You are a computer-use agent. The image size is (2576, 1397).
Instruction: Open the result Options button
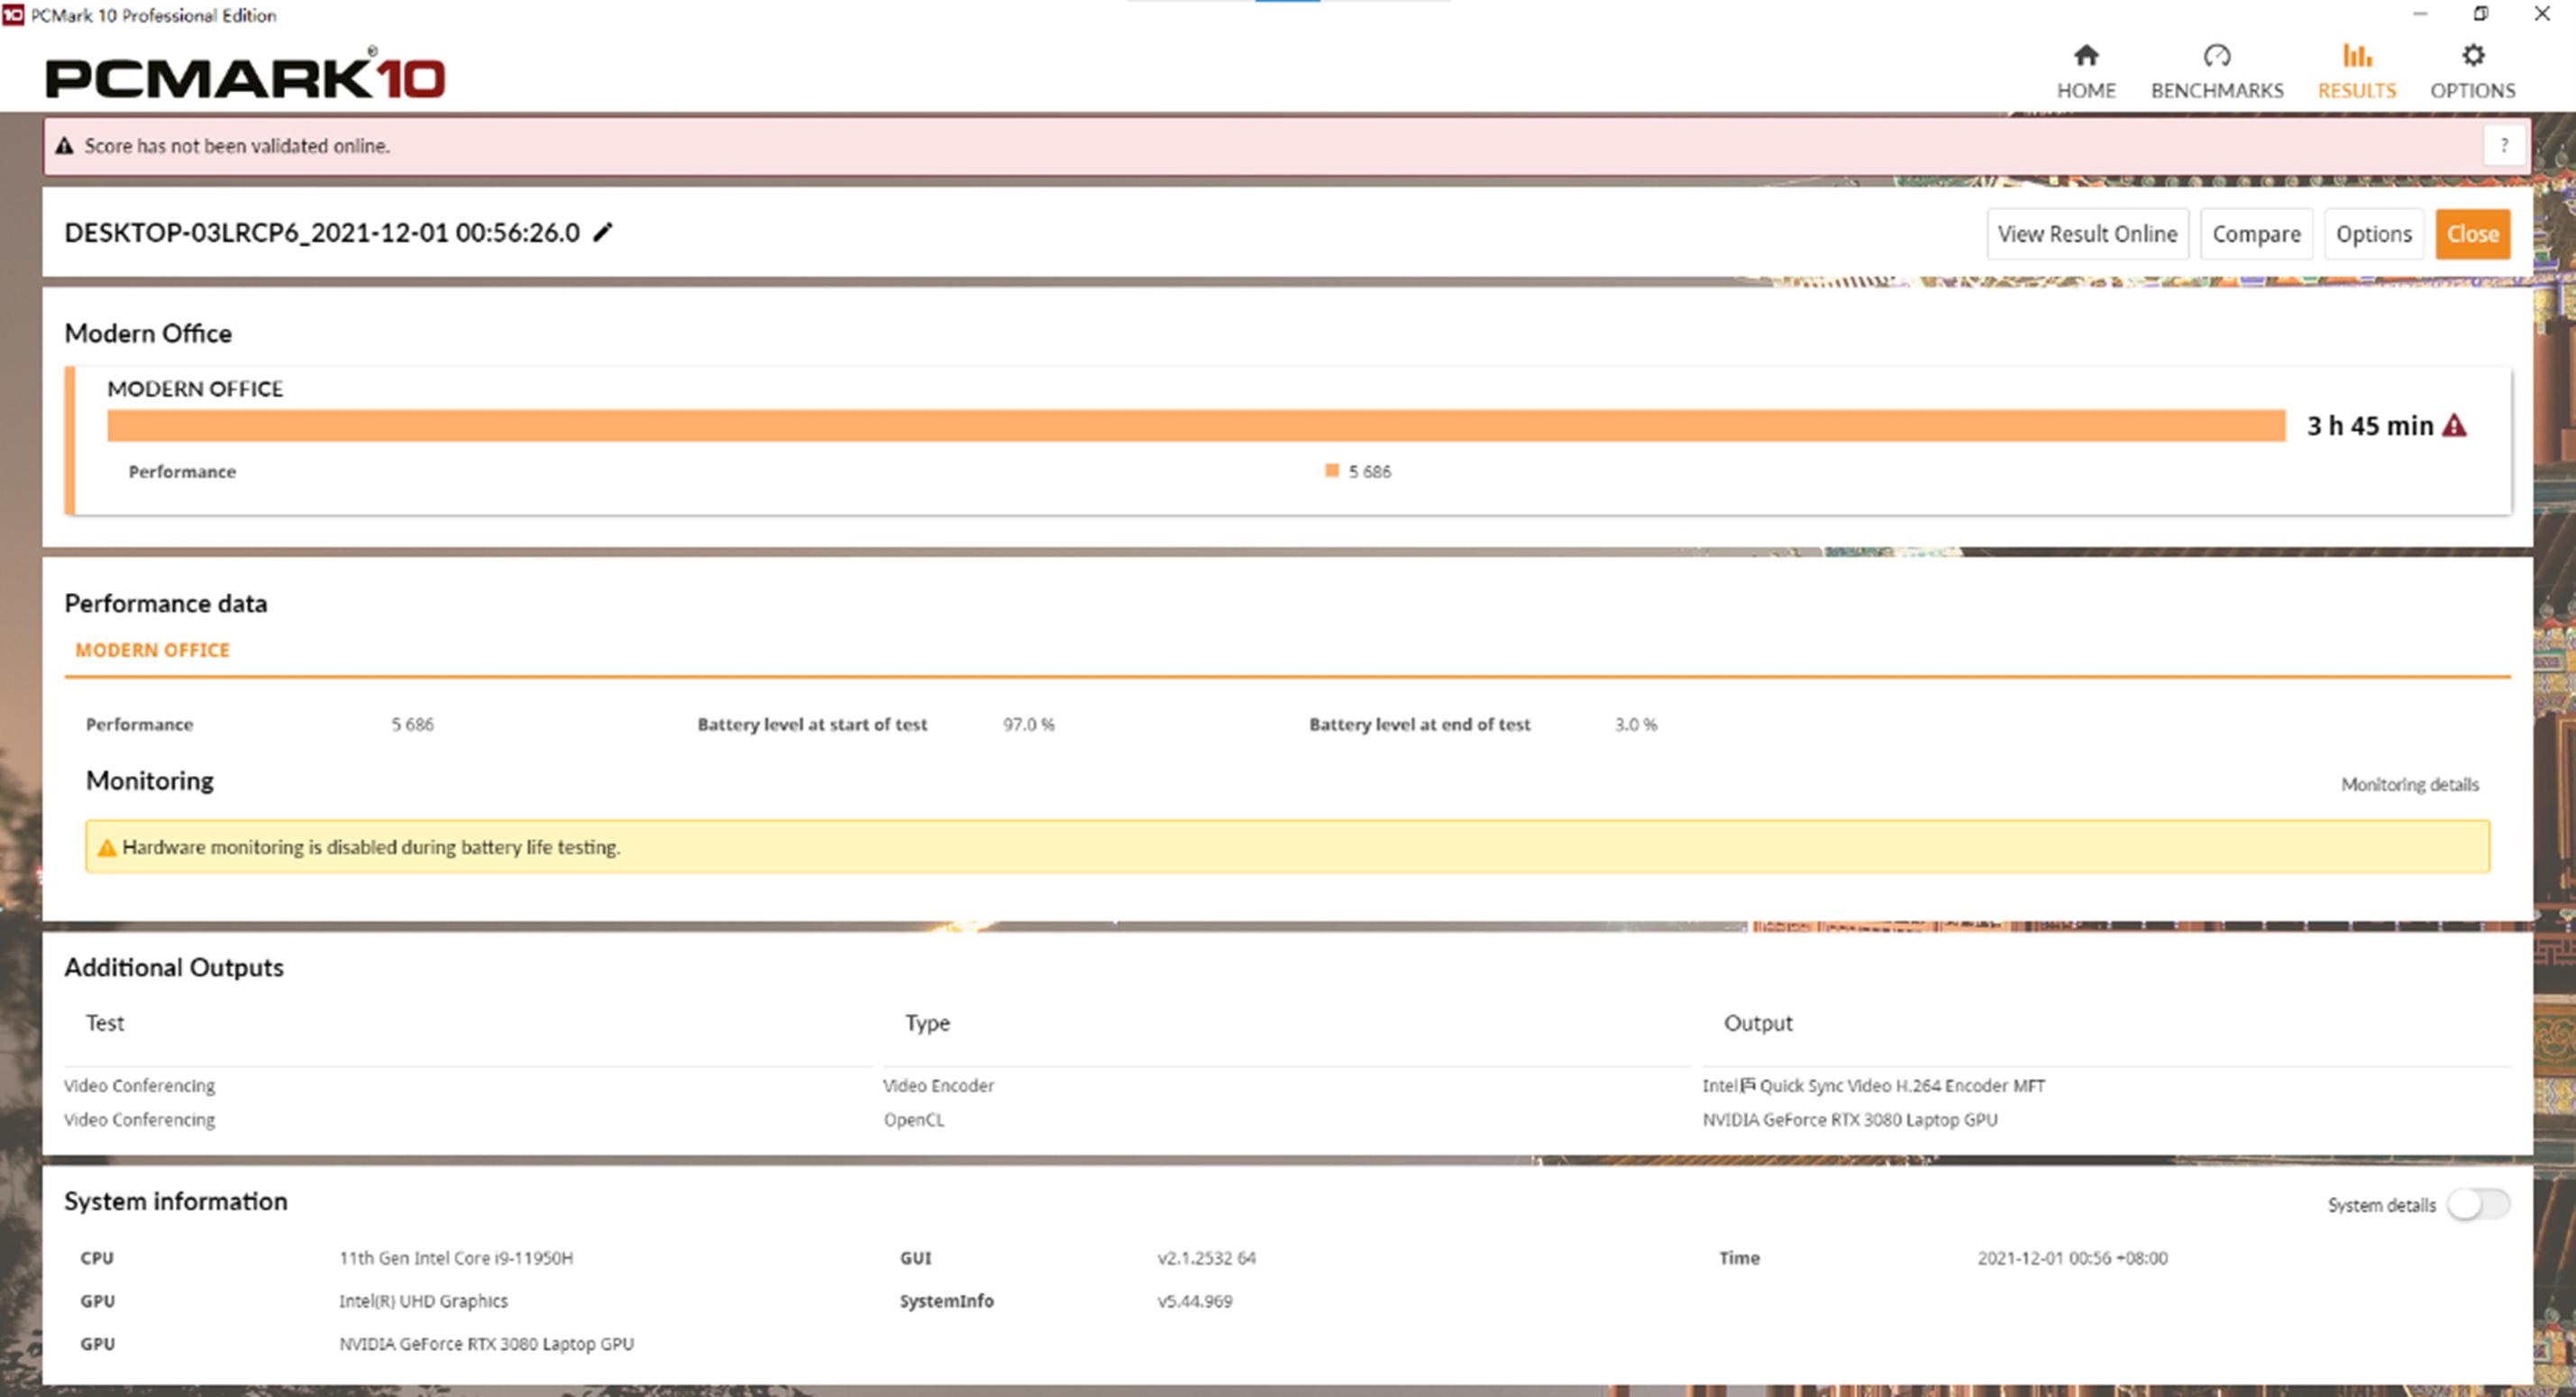point(2373,234)
